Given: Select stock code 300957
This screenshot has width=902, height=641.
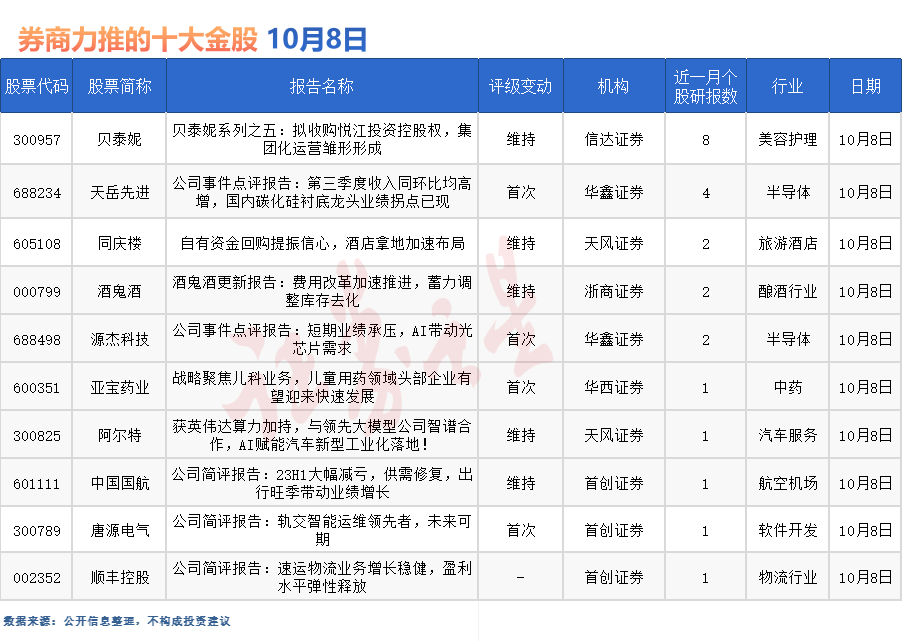Looking at the screenshot, I should click(37, 140).
